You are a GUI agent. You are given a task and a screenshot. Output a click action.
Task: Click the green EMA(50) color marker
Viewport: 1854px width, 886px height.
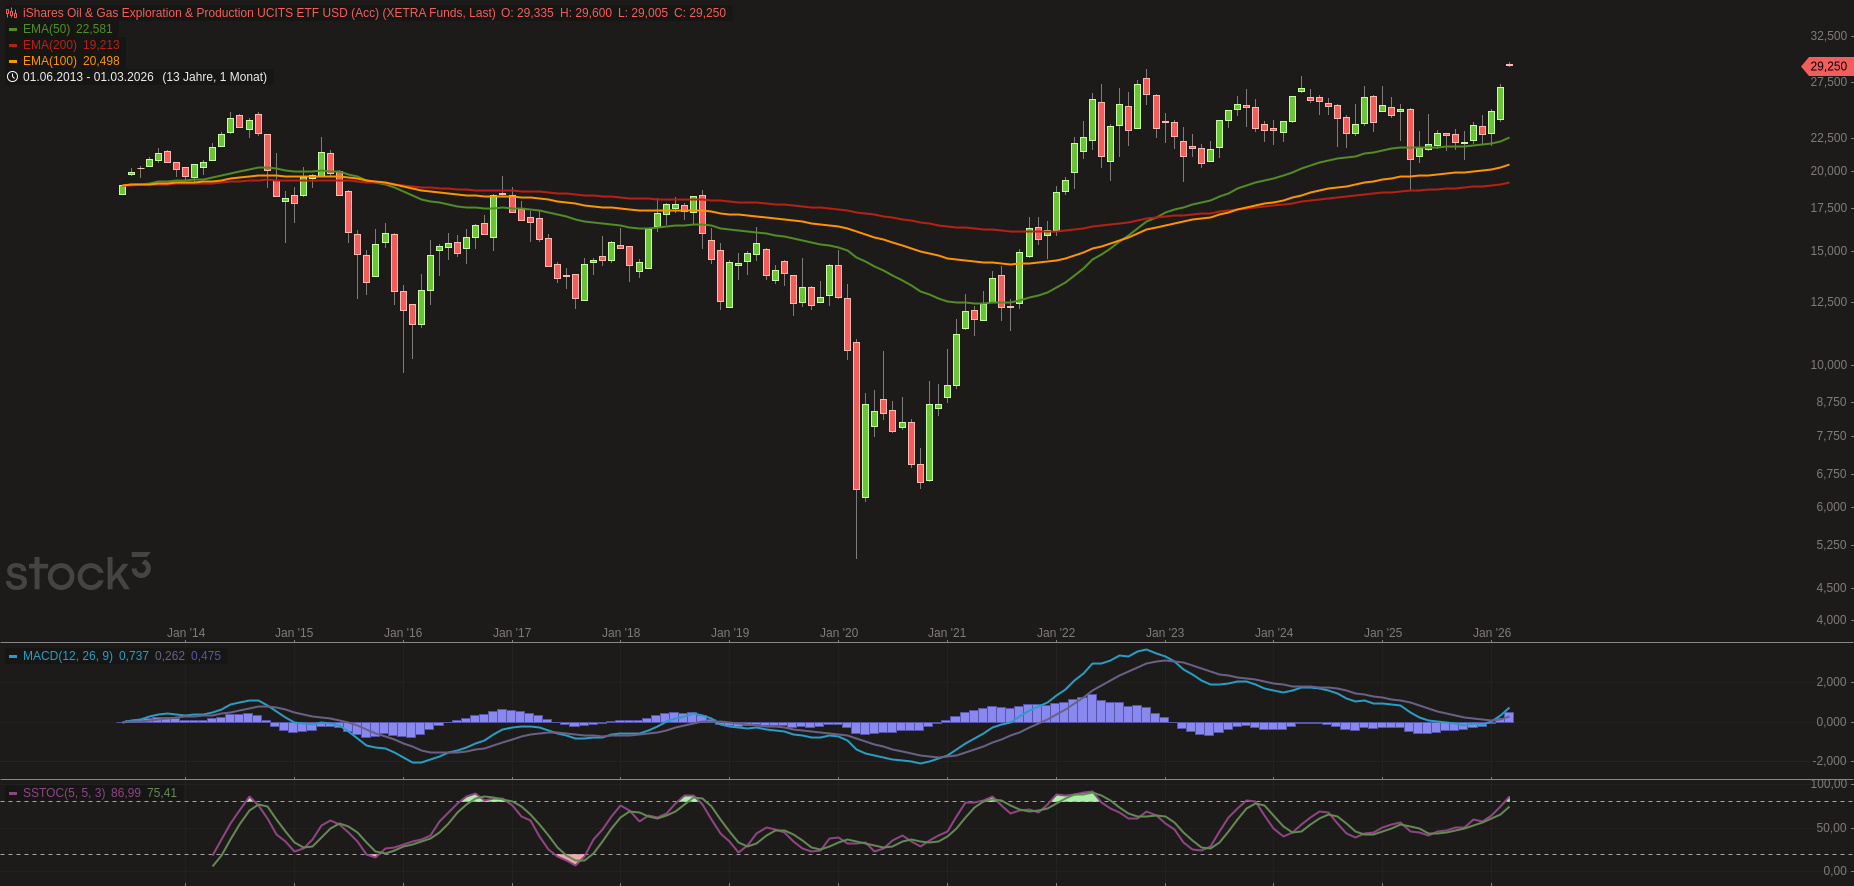pyautogui.click(x=13, y=29)
